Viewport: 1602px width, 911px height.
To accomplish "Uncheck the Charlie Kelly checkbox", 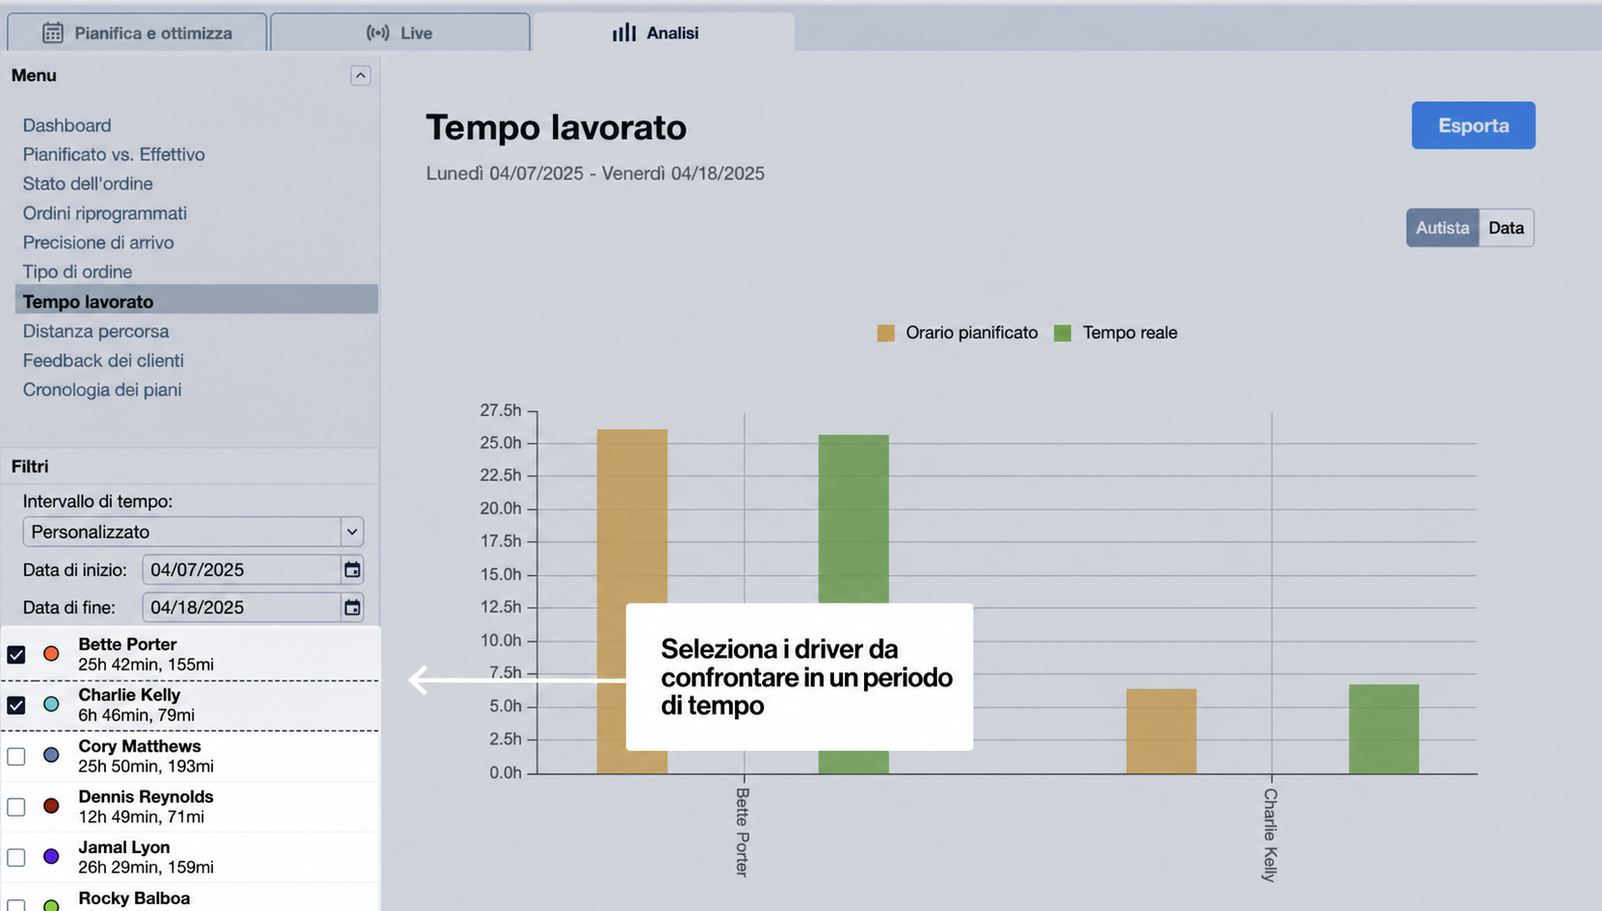I will [16, 705].
